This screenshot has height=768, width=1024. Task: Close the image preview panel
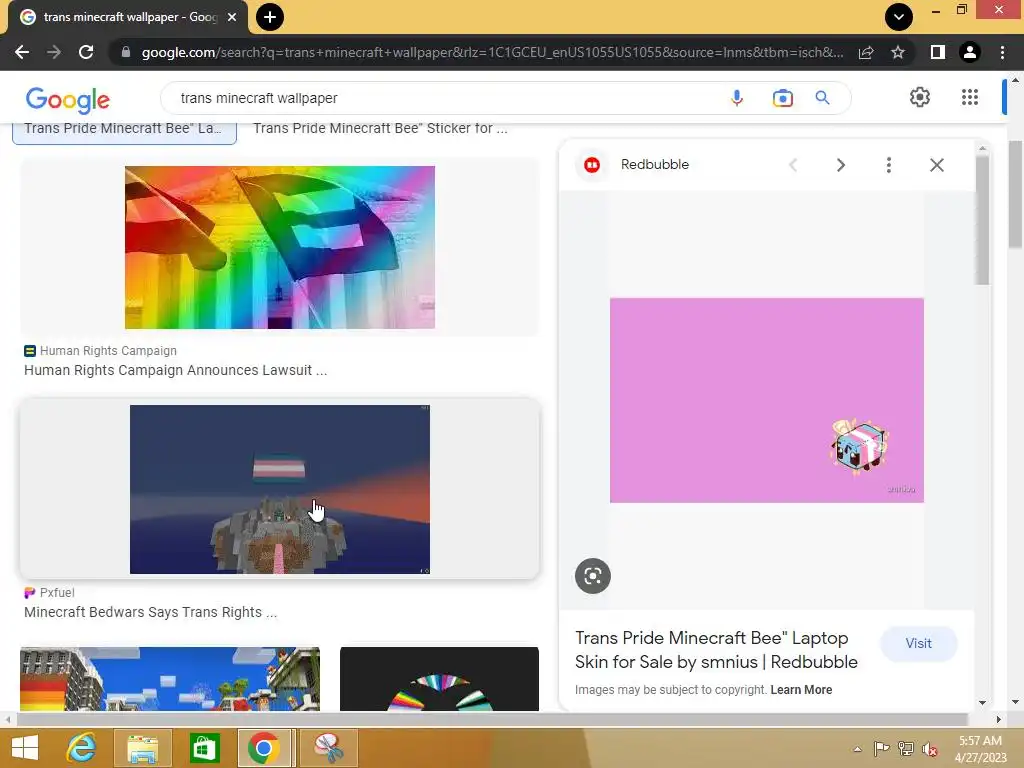(936, 165)
